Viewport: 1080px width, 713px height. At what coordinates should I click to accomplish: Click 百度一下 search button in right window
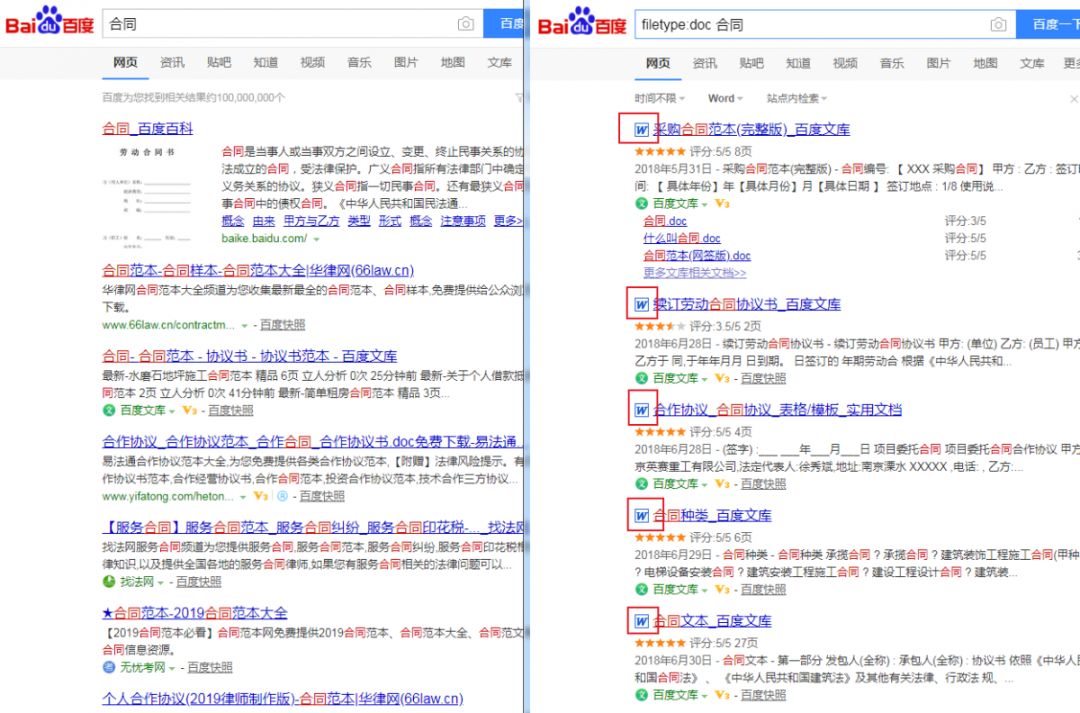pos(1048,25)
